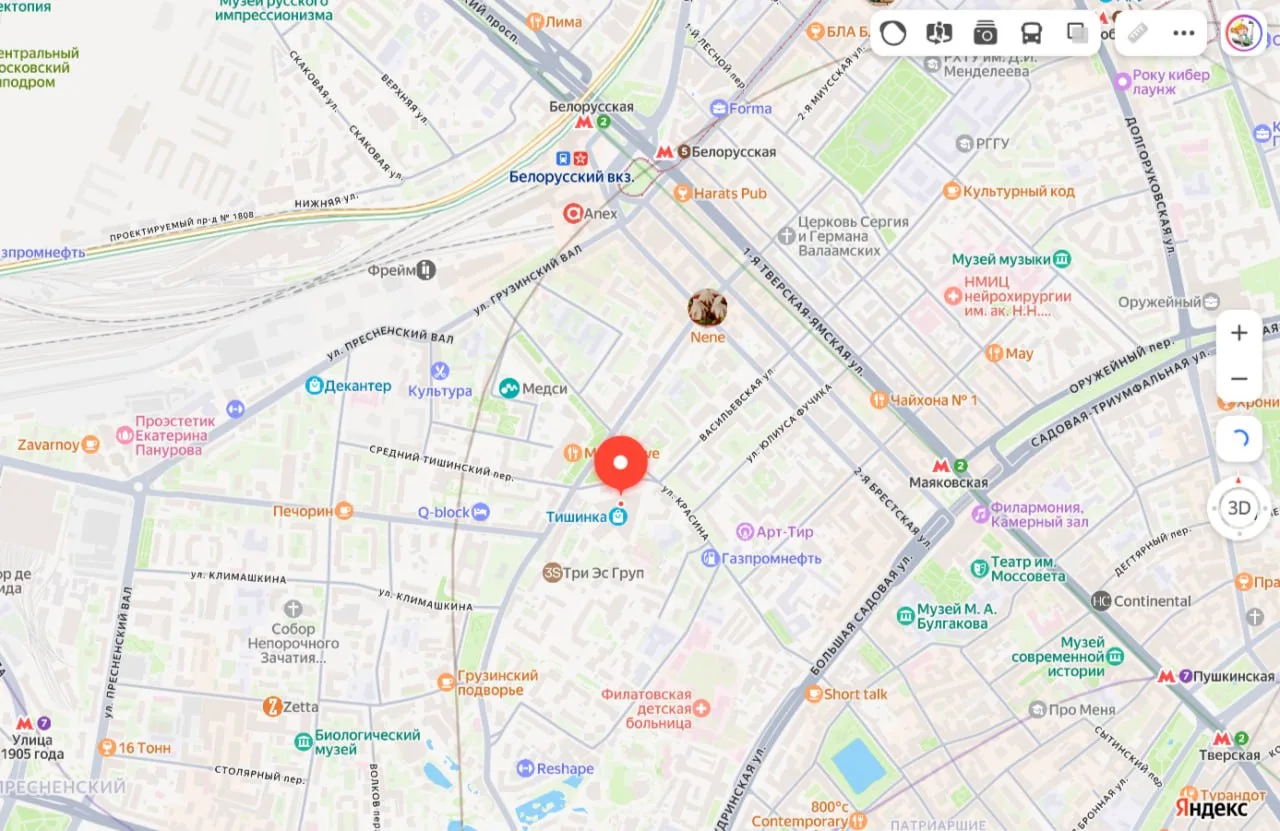Expand the three-dots more menu
1280x831 pixels.
pos(1184,33)
